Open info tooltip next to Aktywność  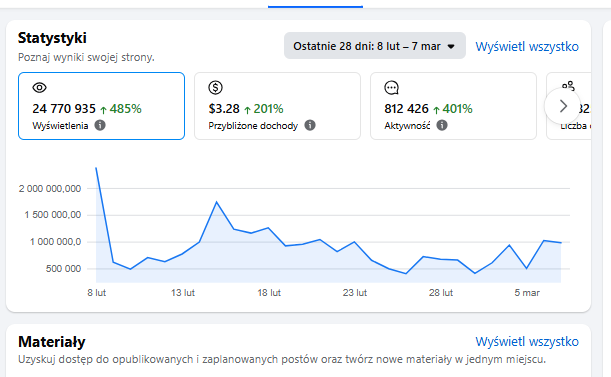tap(442, 126)
